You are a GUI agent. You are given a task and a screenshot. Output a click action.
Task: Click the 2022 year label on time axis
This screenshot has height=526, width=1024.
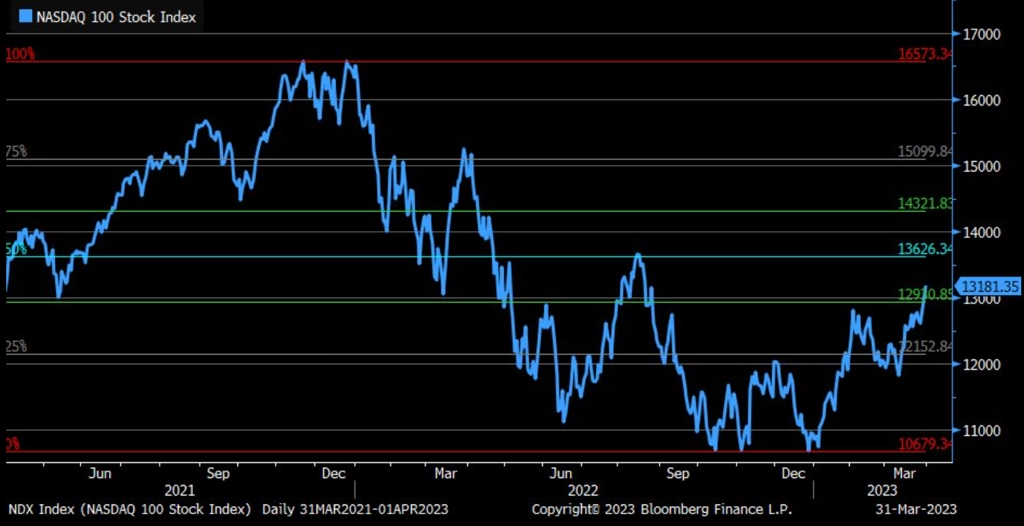pyautogui.click(x=583, y=490)
